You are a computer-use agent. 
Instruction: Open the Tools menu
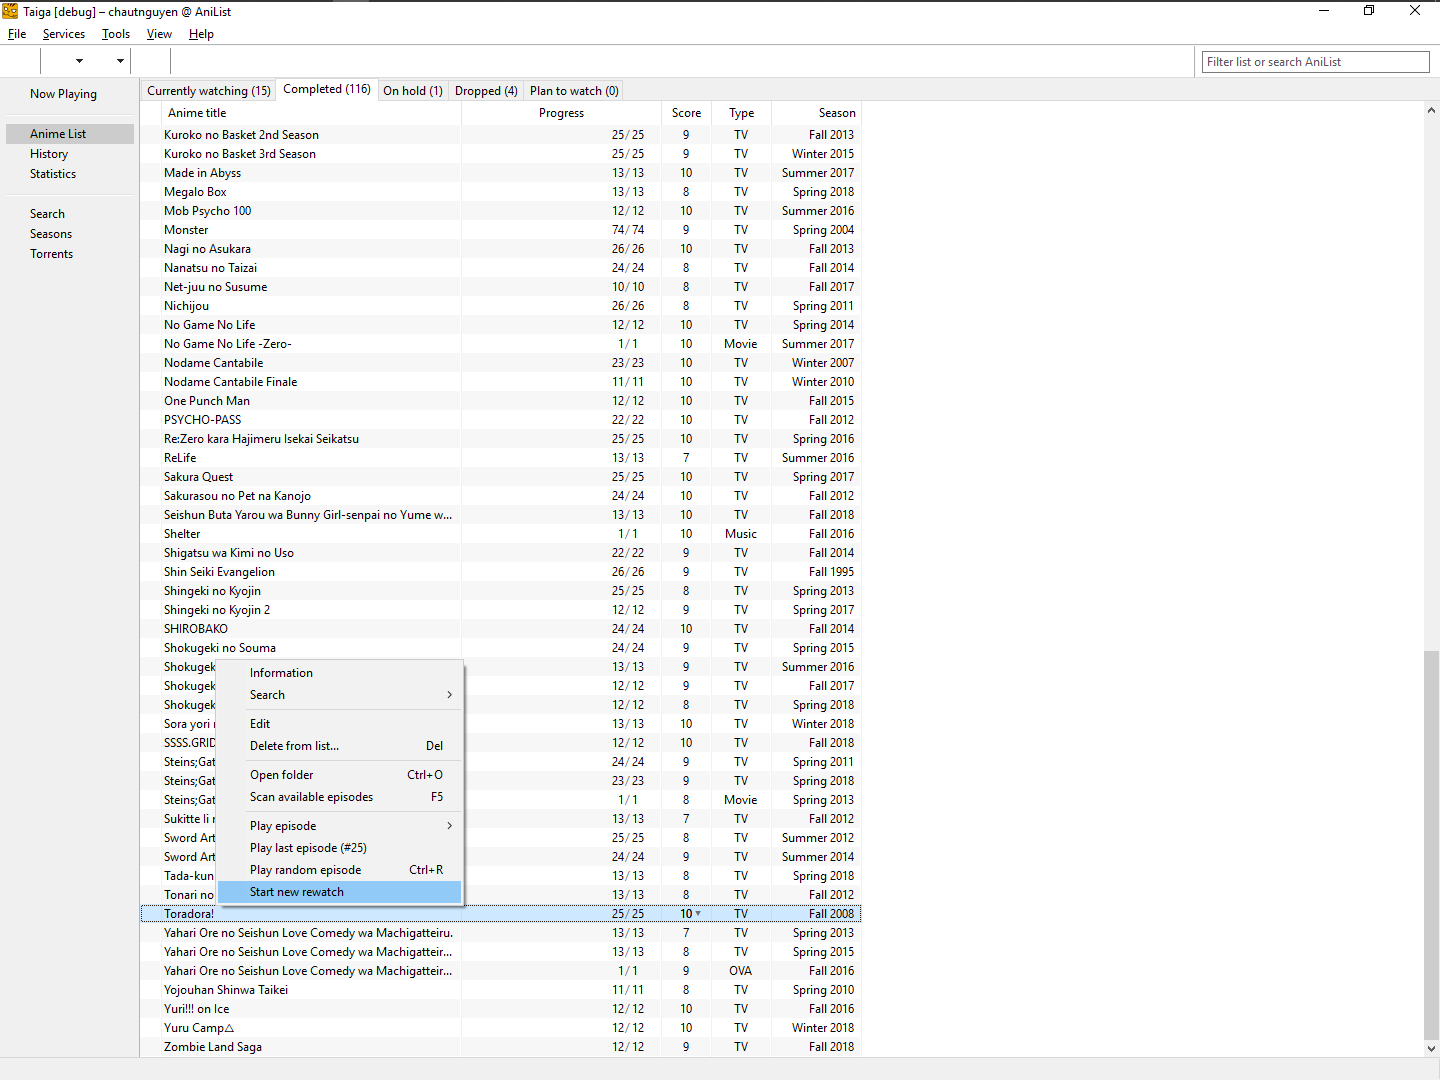(x=116, y=34)
